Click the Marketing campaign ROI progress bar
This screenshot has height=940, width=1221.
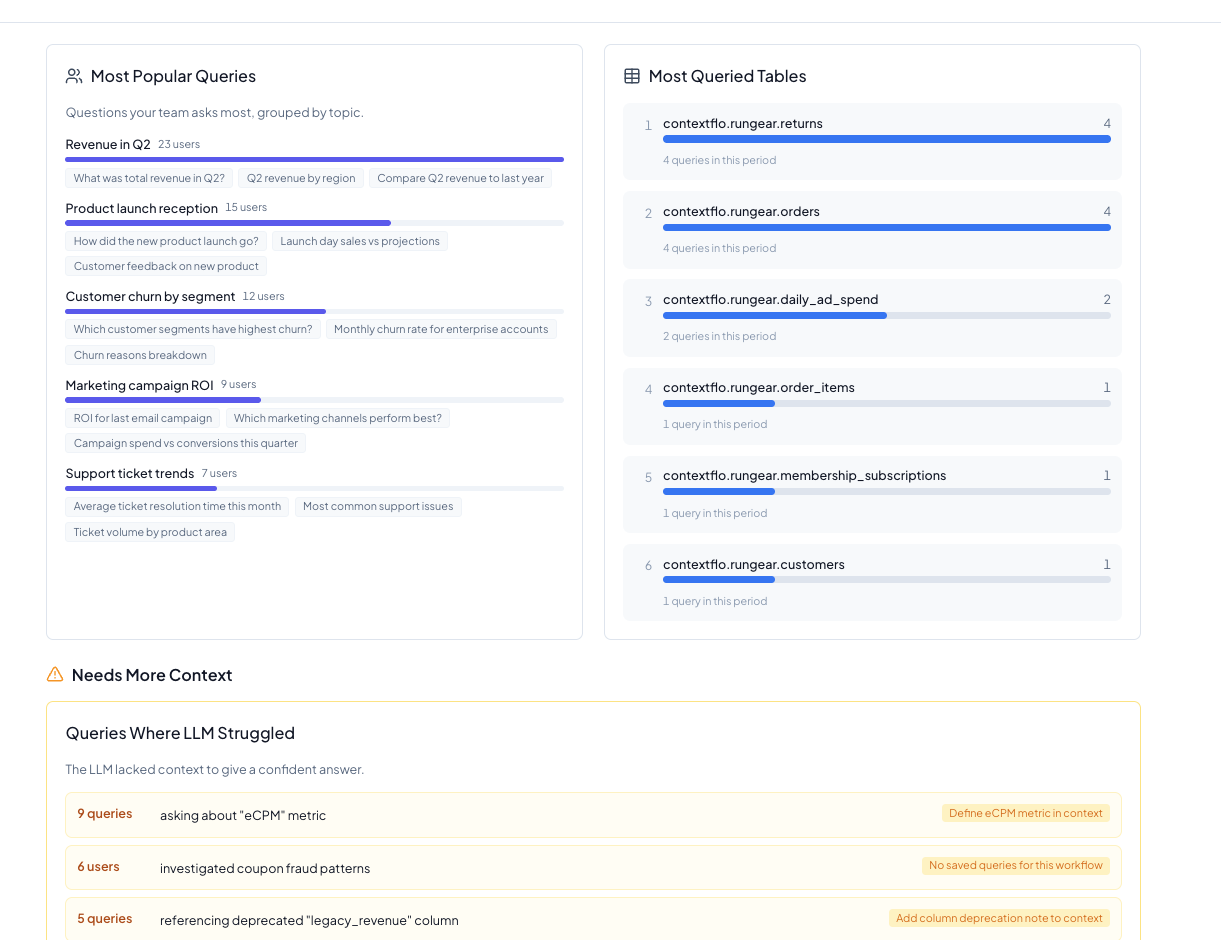(315, 400)
